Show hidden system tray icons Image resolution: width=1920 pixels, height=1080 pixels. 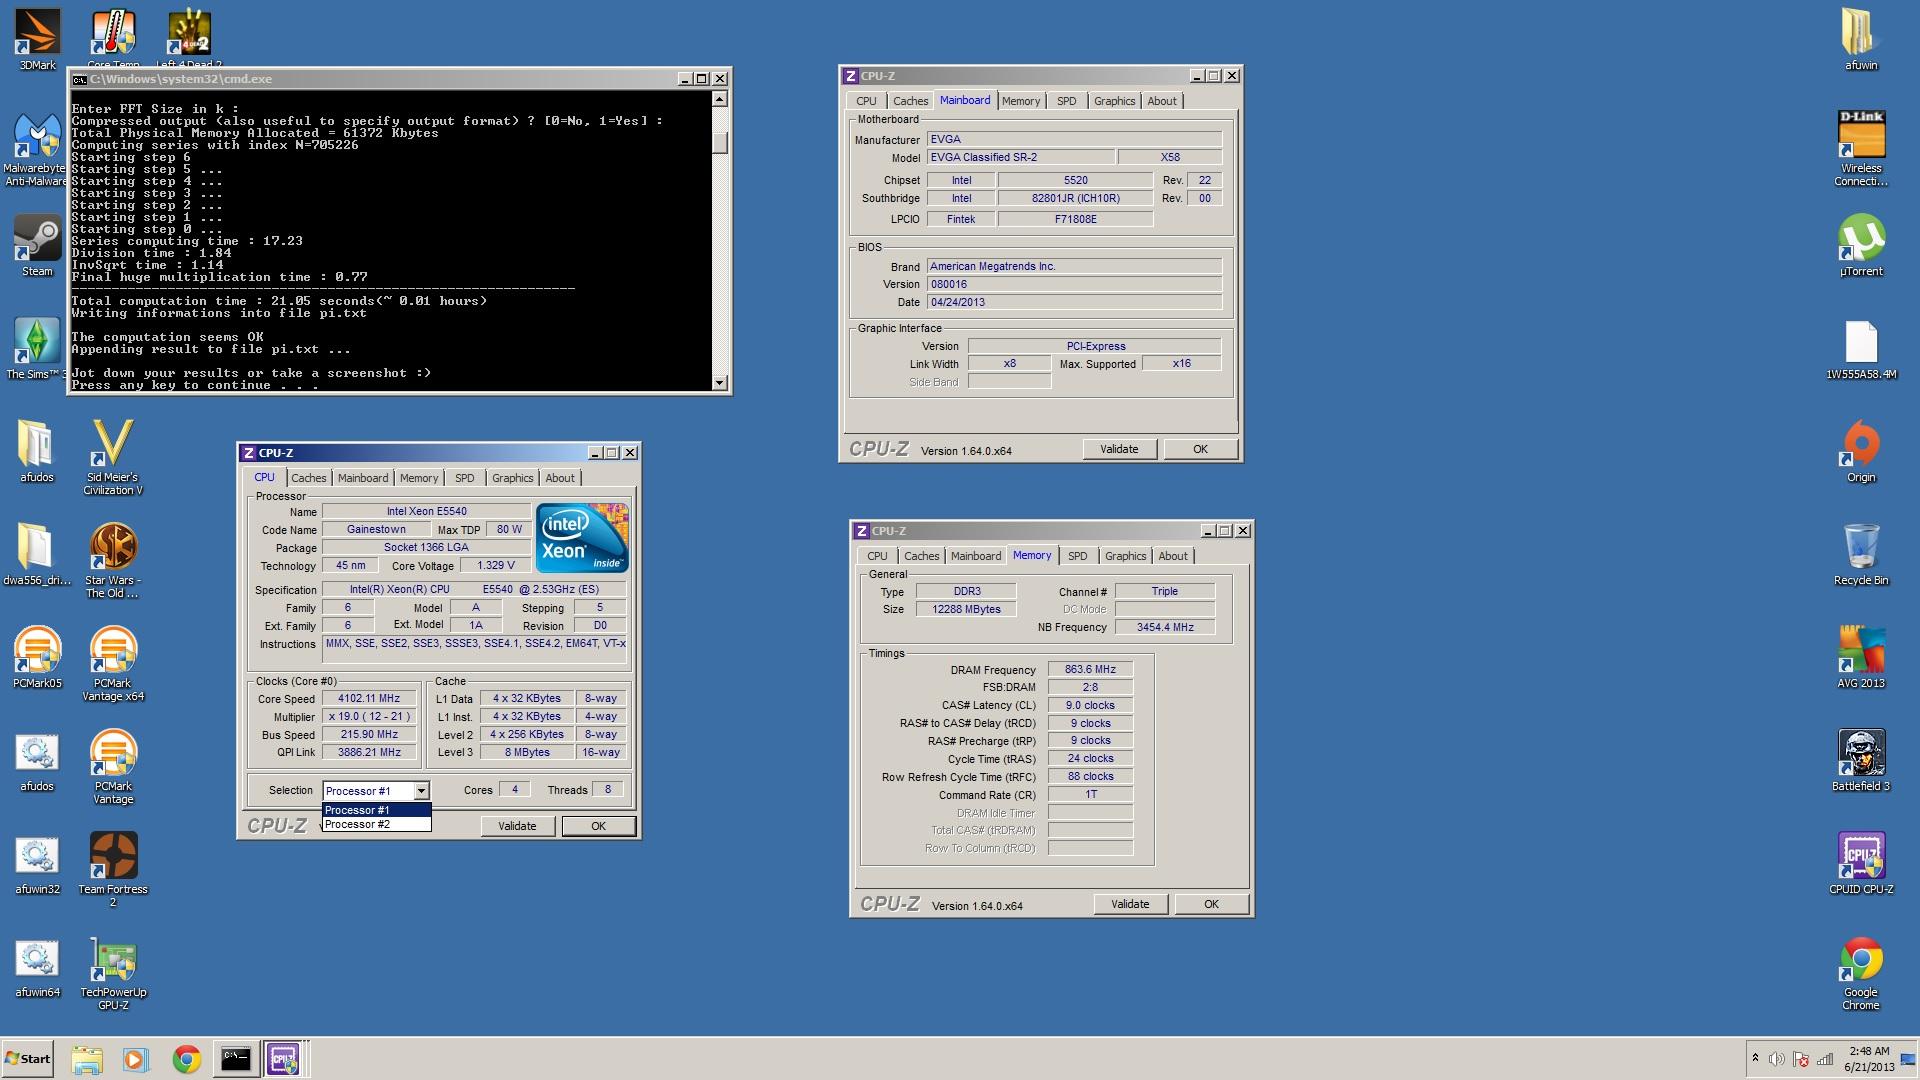1754,1058
